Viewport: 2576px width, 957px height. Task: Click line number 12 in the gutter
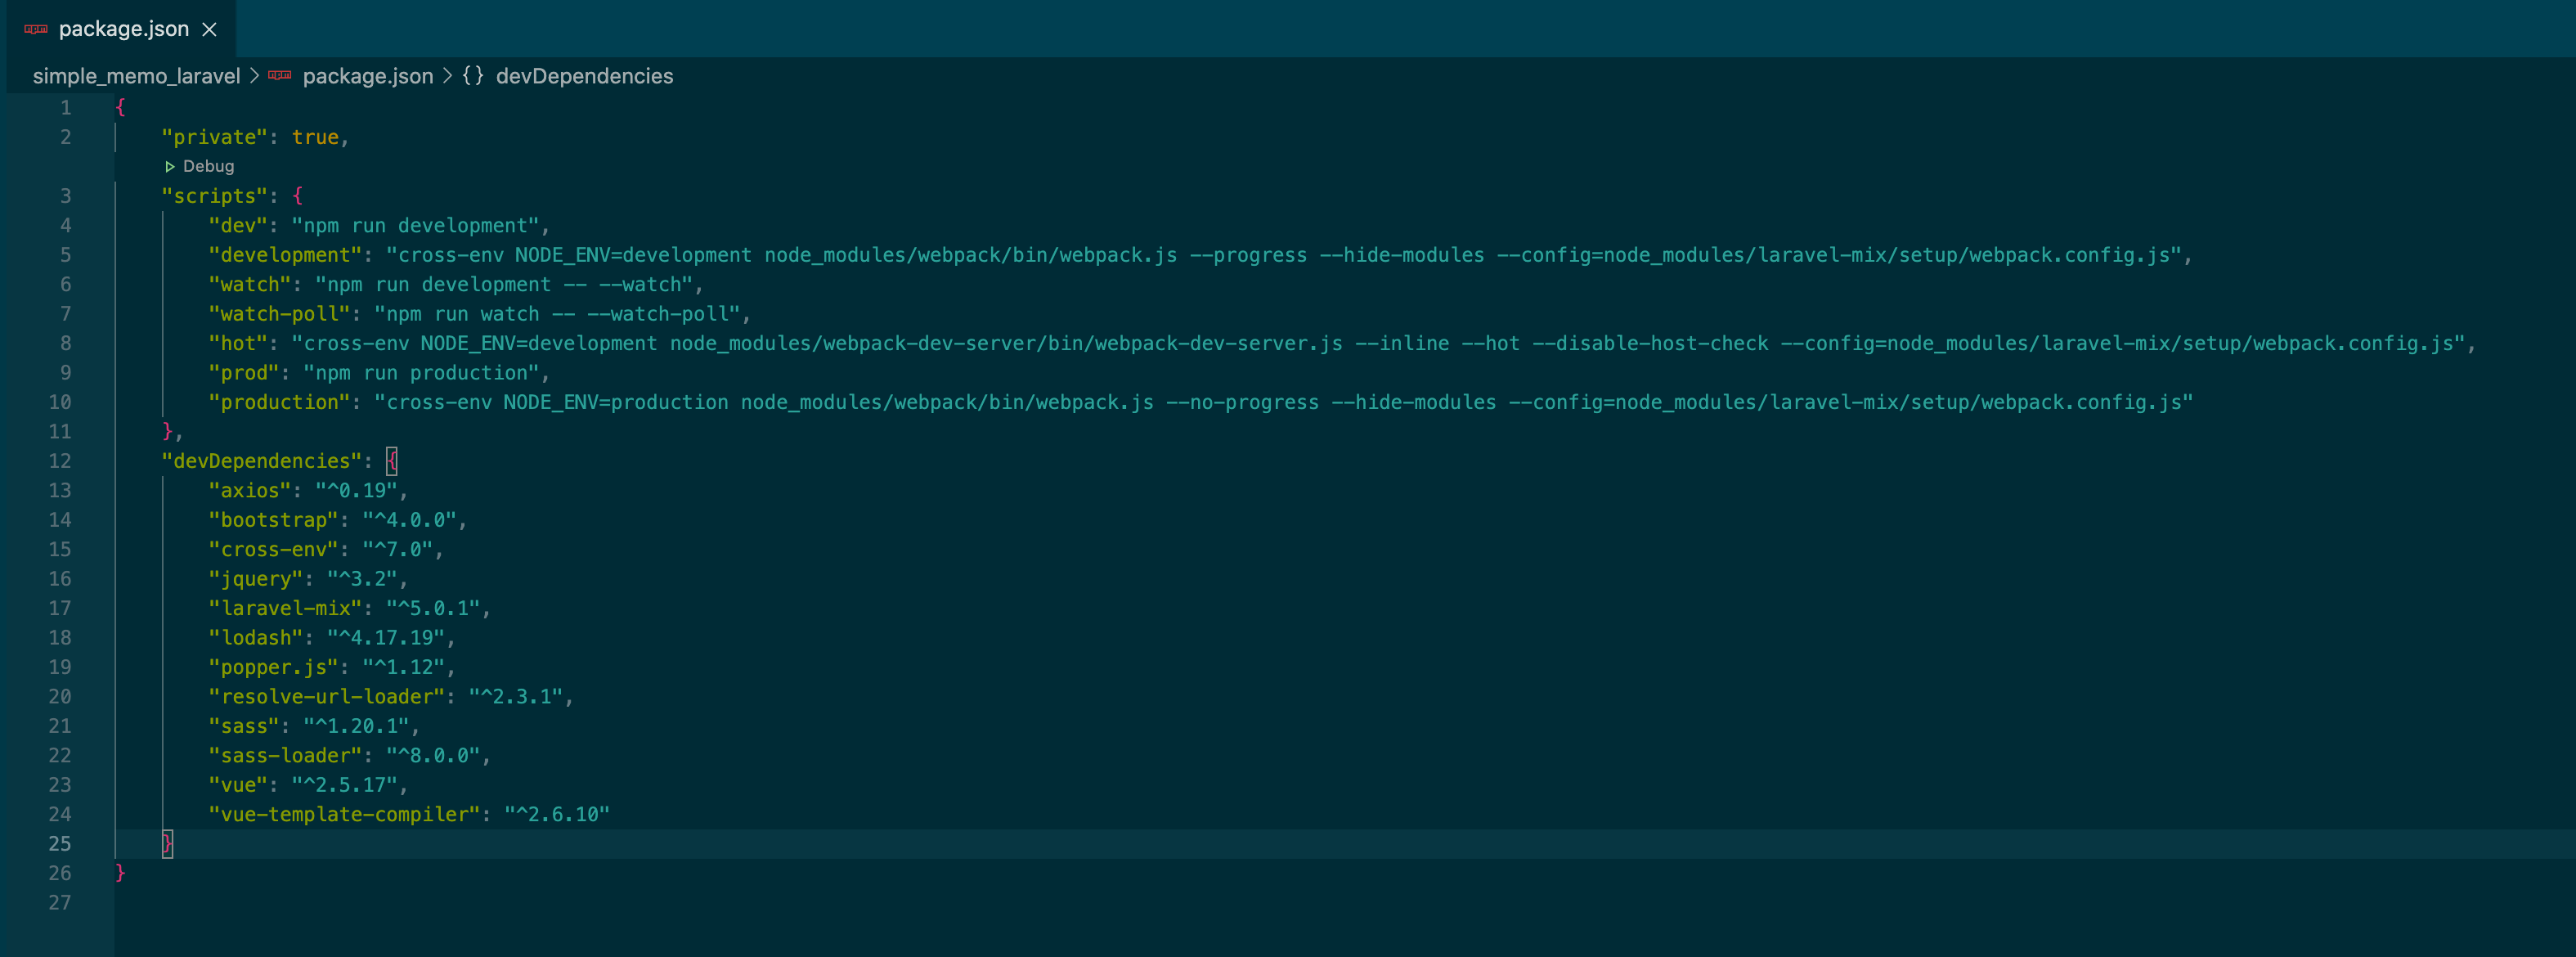click(60, 461)
